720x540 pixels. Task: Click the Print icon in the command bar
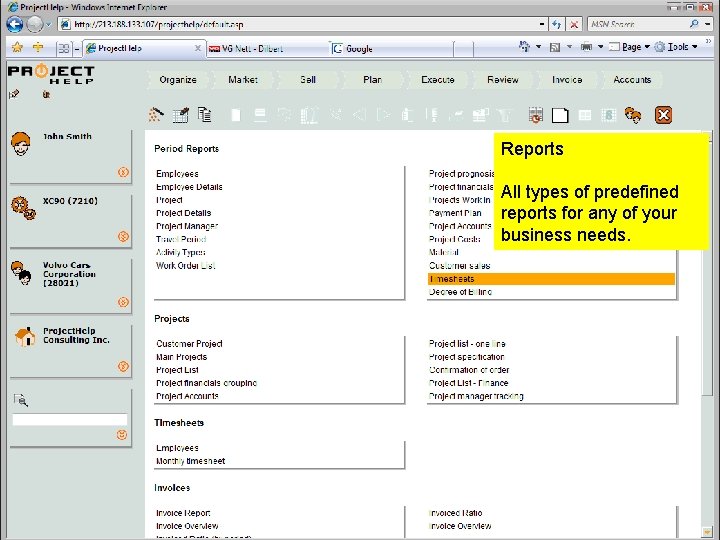point(586,46)
